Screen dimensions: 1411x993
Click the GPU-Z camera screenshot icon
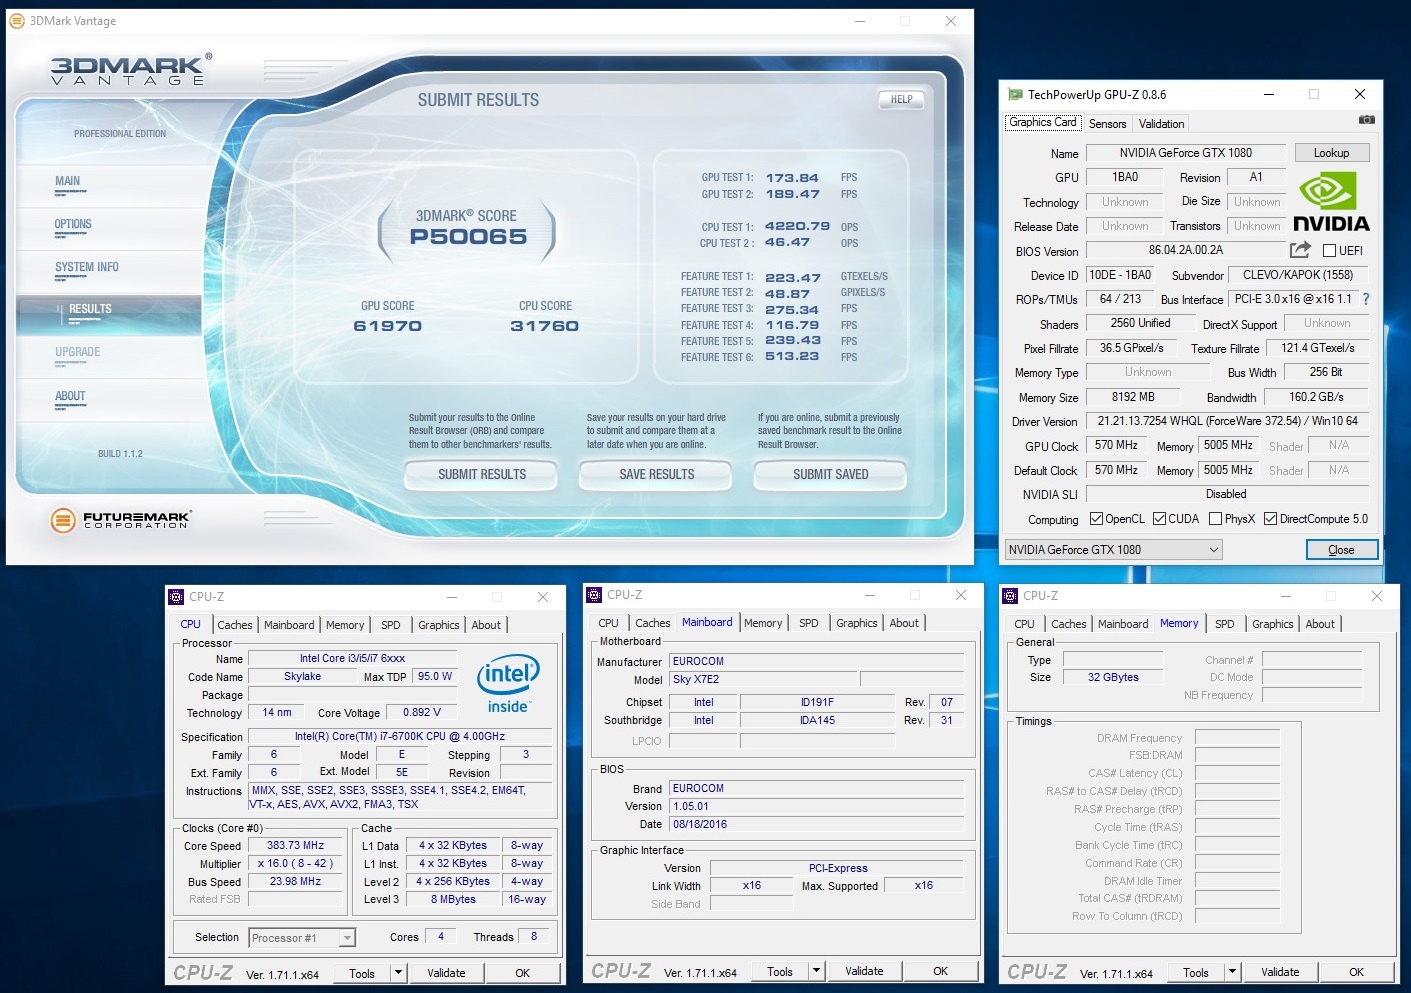[1366, 120]
